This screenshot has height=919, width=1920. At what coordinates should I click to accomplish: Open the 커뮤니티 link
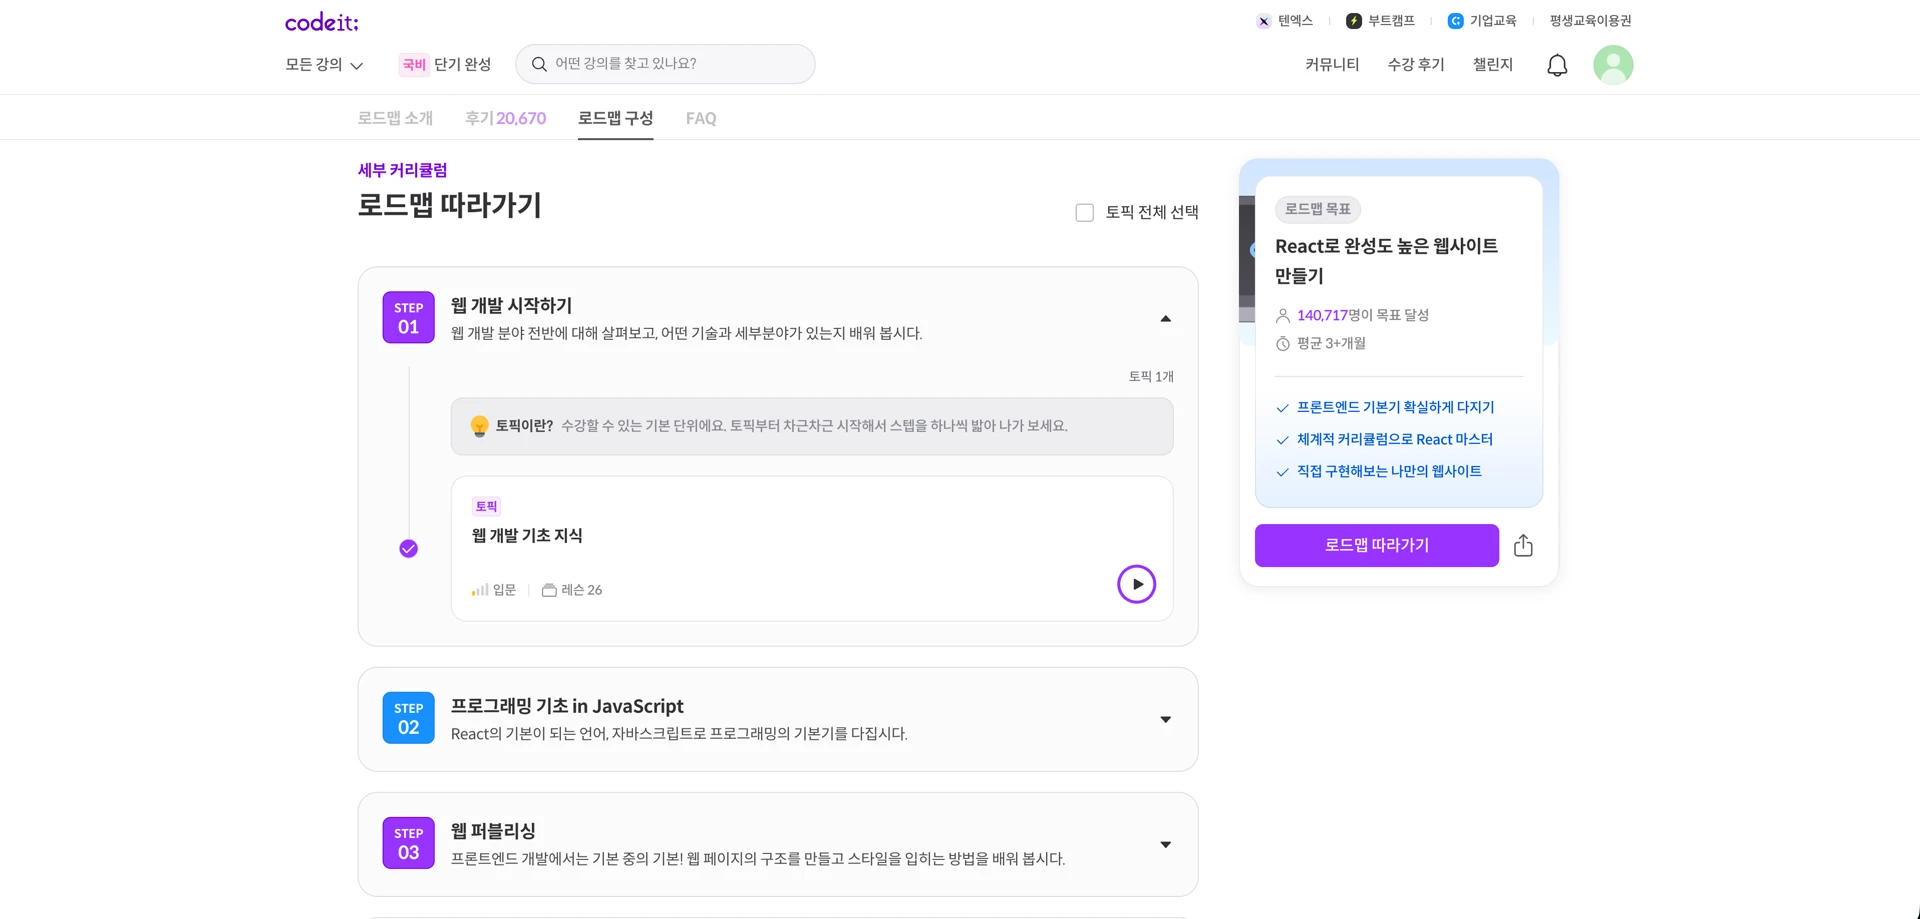pos(1332,65)
